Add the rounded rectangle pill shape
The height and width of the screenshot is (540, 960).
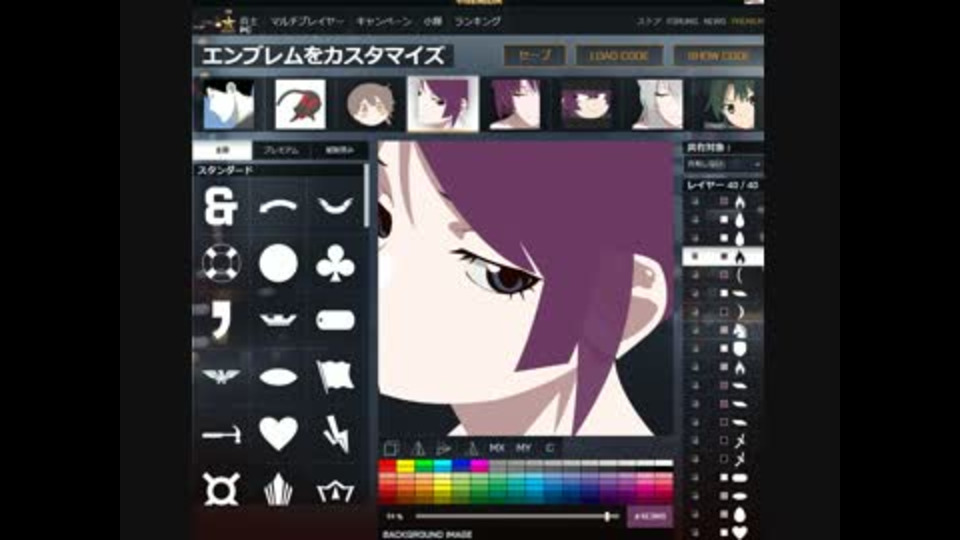pos(336,320)
